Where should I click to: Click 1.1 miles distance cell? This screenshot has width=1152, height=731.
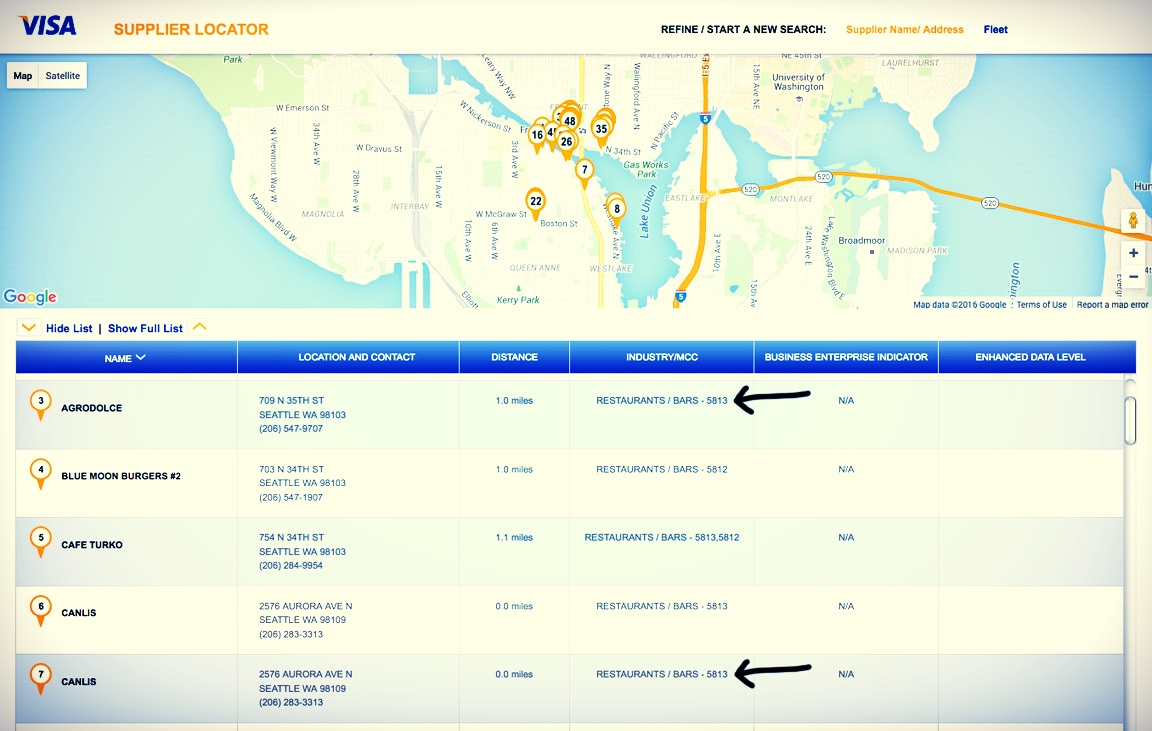(x=514, y=537)
